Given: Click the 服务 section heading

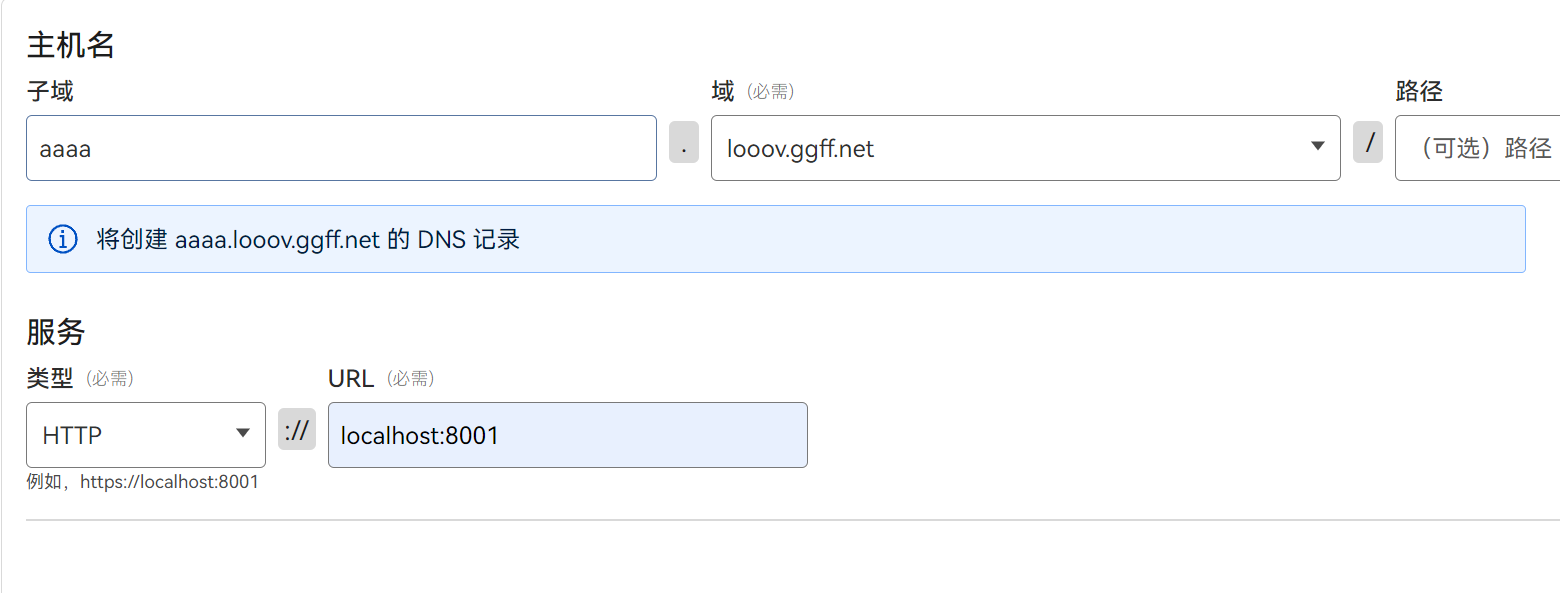Looking at the screenshot, I should point(56,332).
